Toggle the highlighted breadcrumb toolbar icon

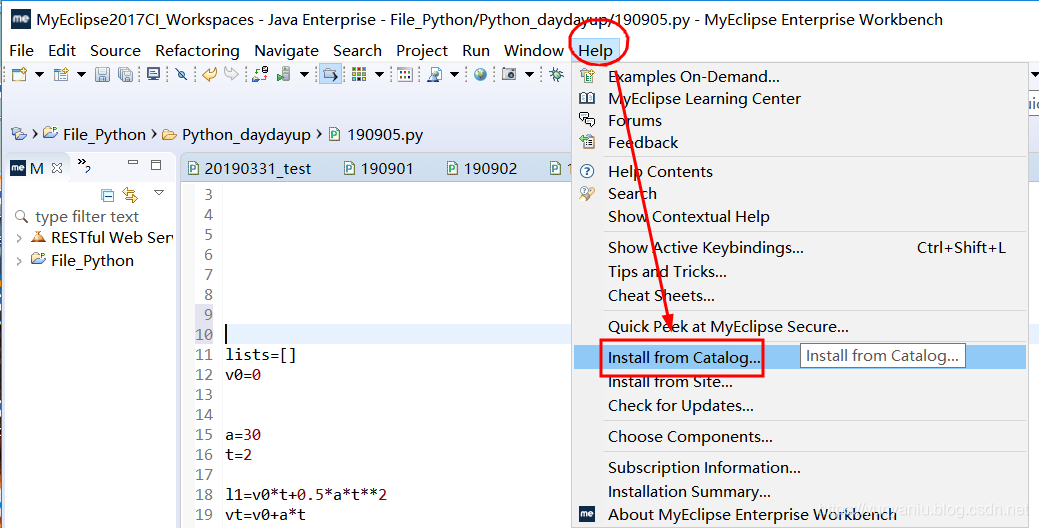[330, 74]
